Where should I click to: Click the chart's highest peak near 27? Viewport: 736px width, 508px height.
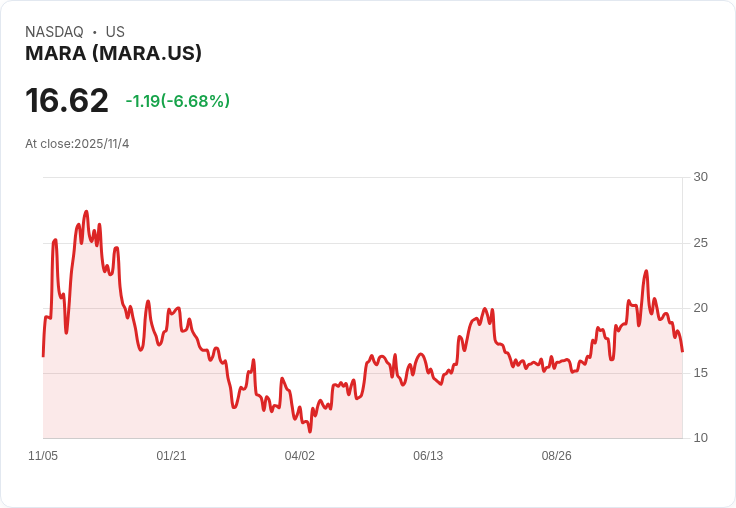86,212
